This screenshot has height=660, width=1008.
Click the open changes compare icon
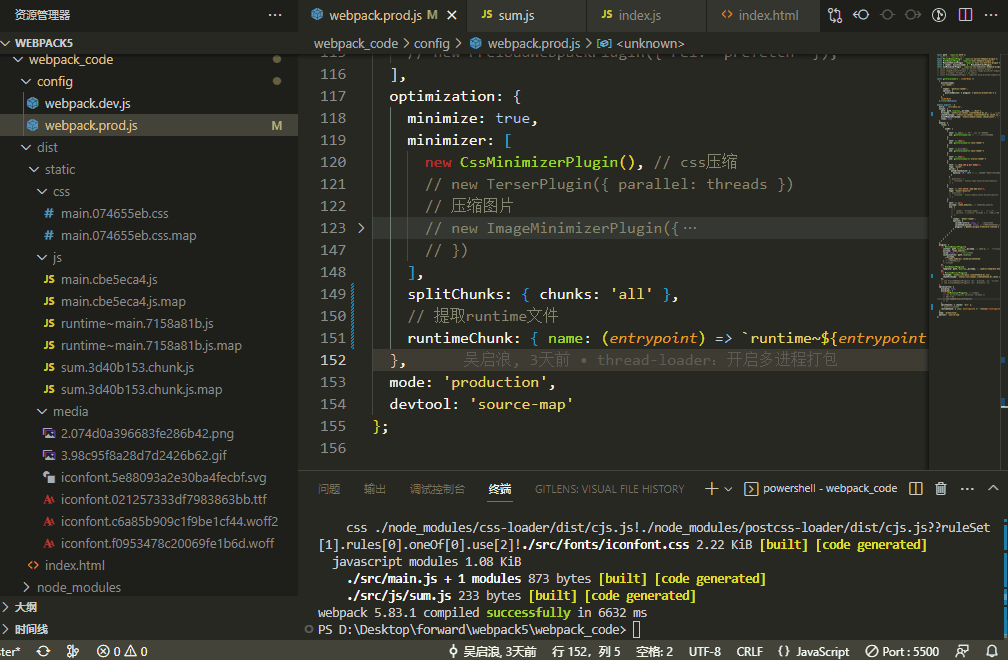pos(835,15)
